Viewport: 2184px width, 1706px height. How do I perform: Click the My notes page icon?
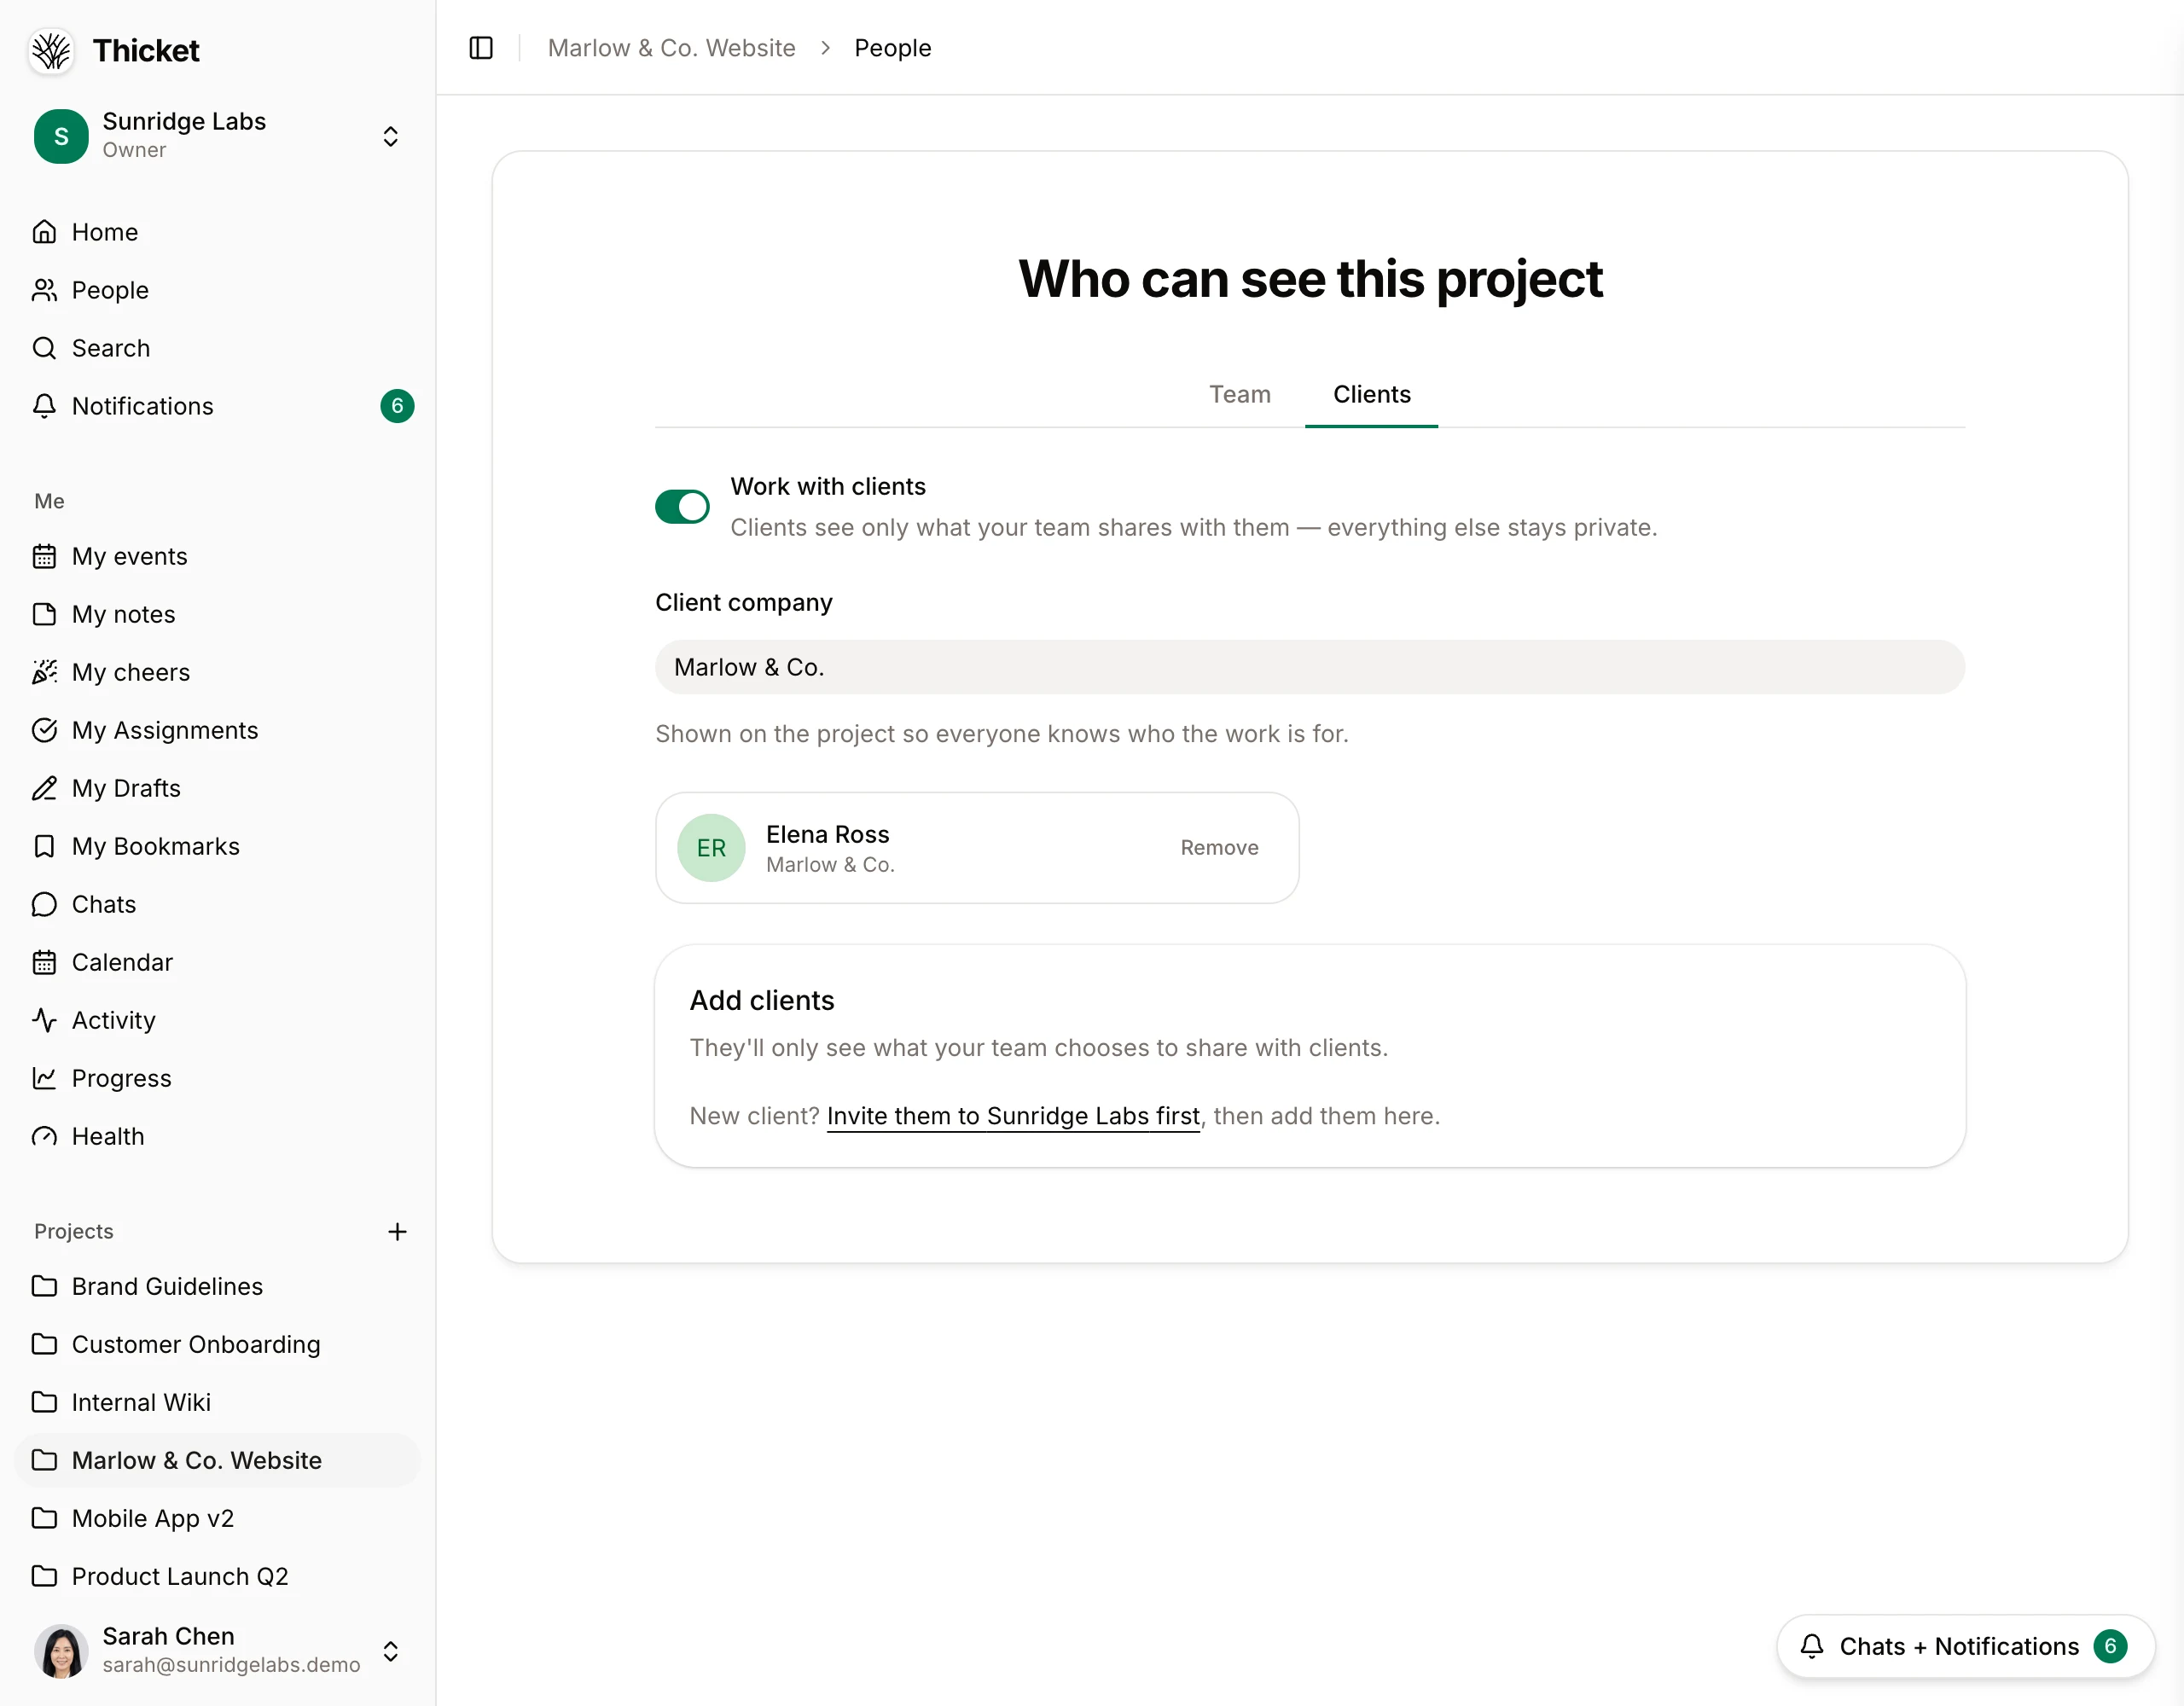44,614
